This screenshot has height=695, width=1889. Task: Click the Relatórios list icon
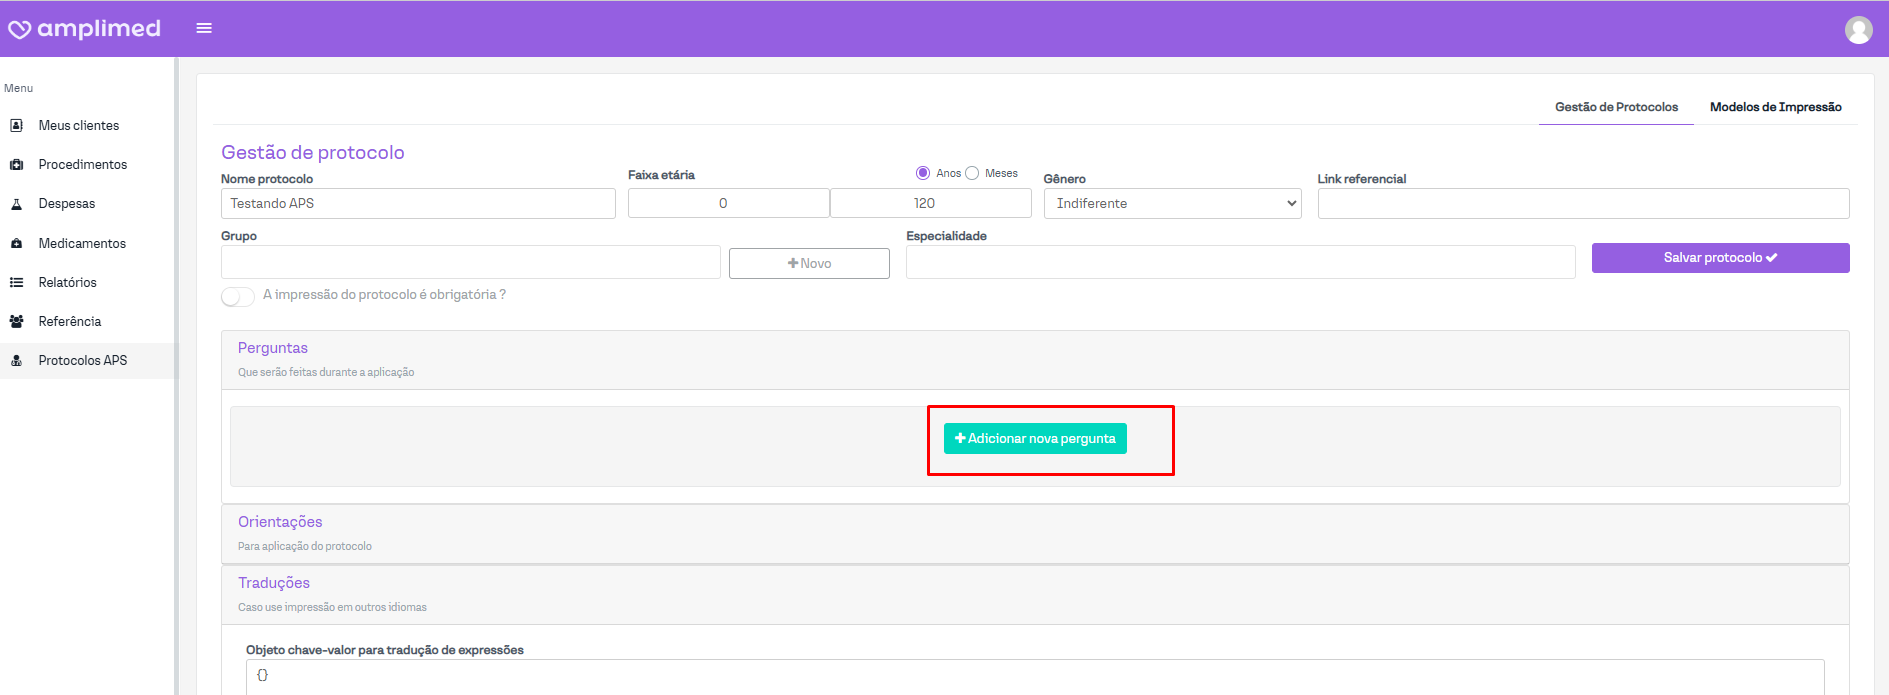(16, 282)
